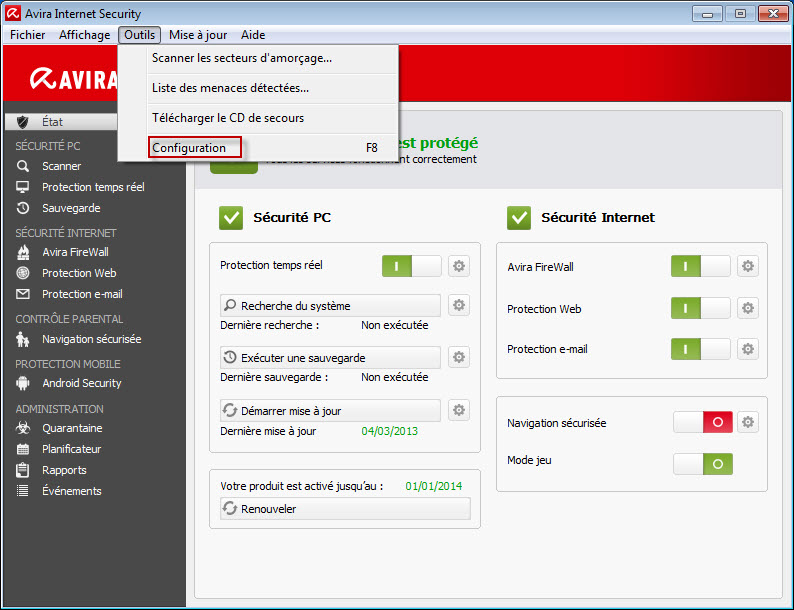
Task: Open Configuration from Outils menu
Action: point(258,148)
